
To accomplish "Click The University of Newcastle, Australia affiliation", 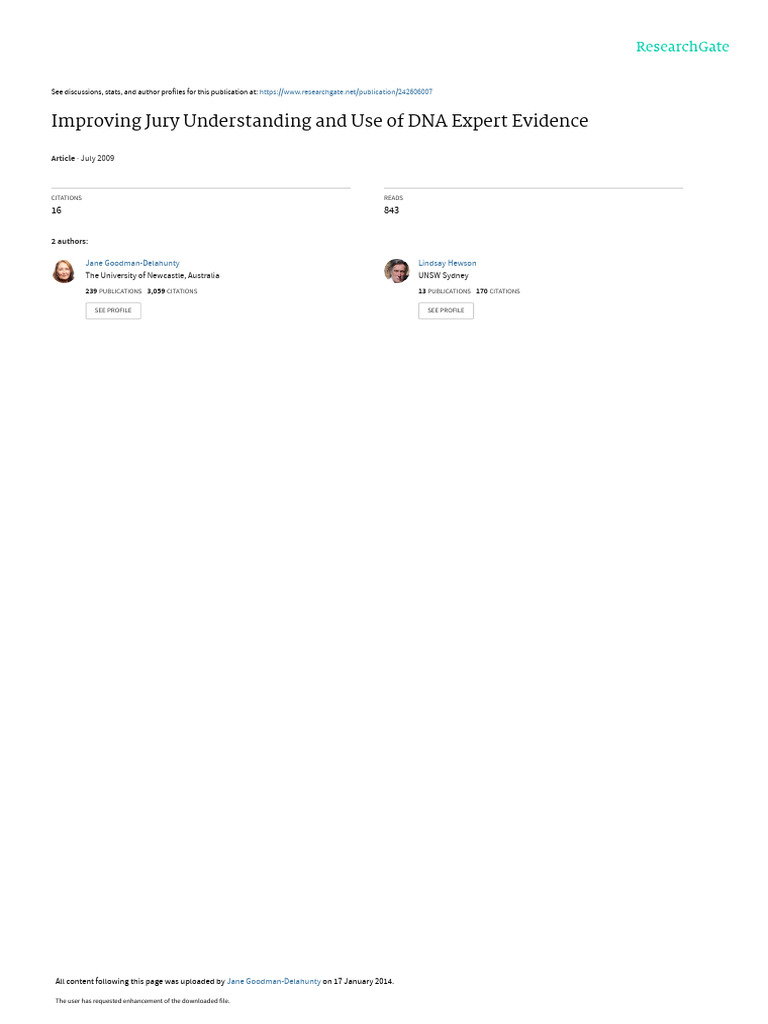I will click(x=152, y=276).
